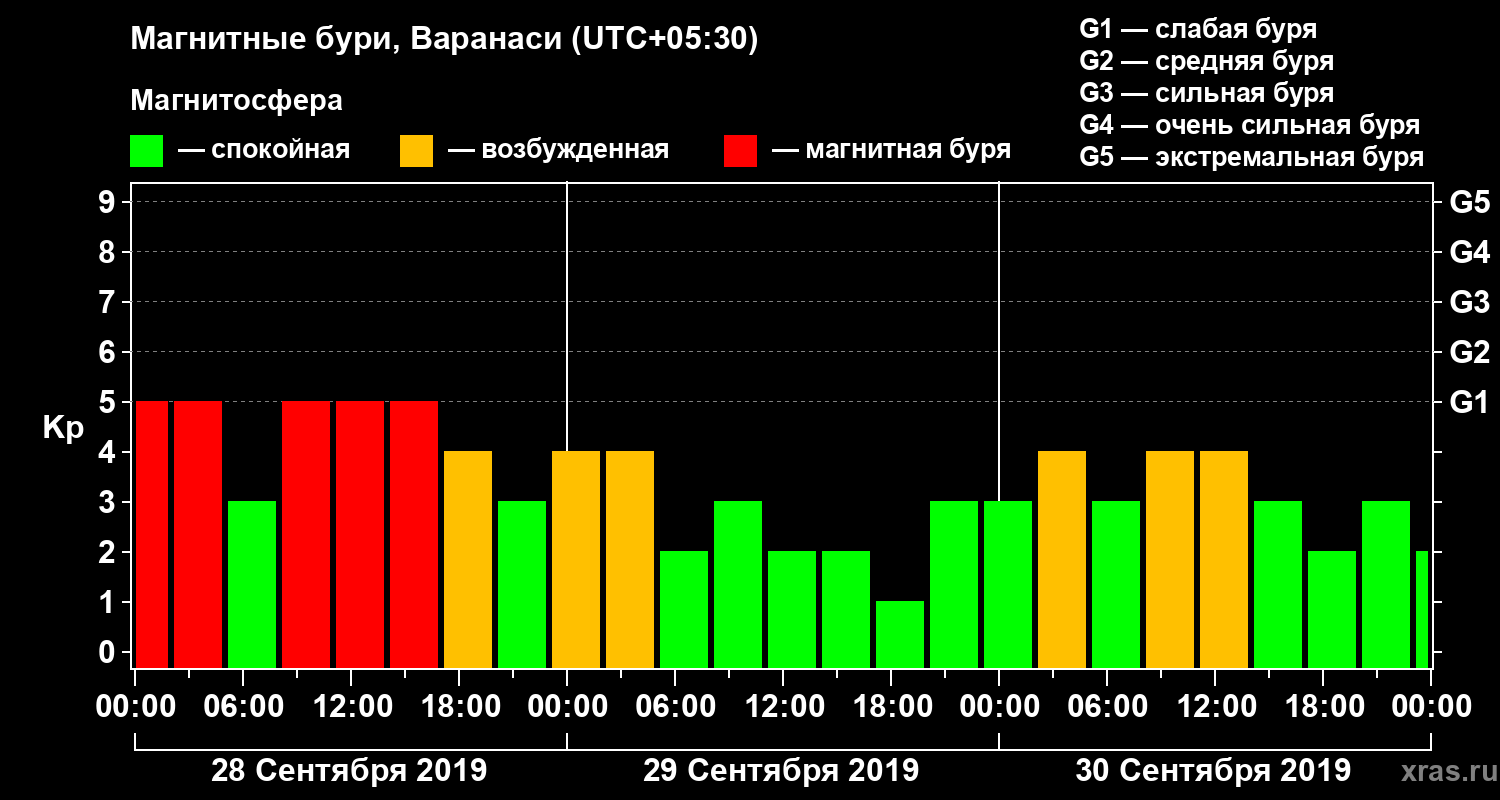Viewport: 1500px width, 800px height.
Task: Click the orange Kp 4 bar on 28 Сентября
Action: [468, 559]
